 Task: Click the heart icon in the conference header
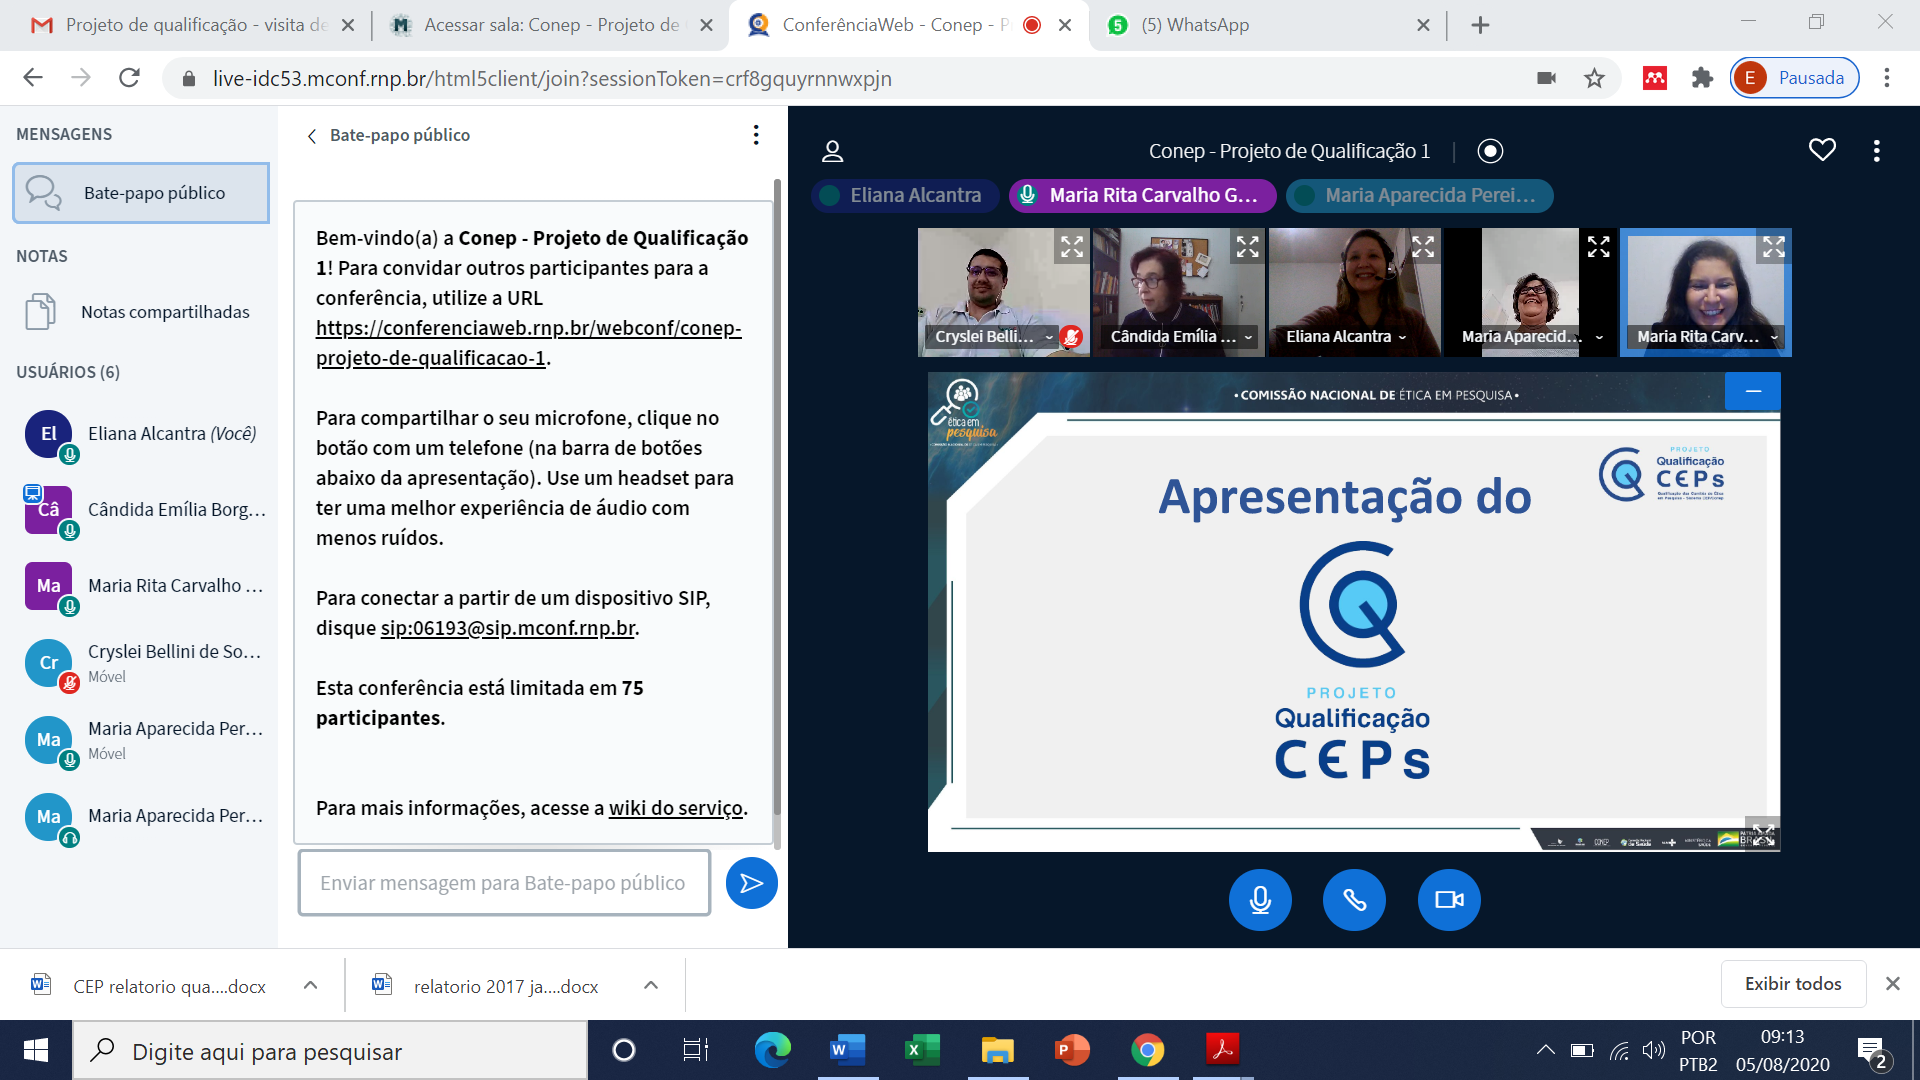pyautogui.click(x=1822, y=150)
